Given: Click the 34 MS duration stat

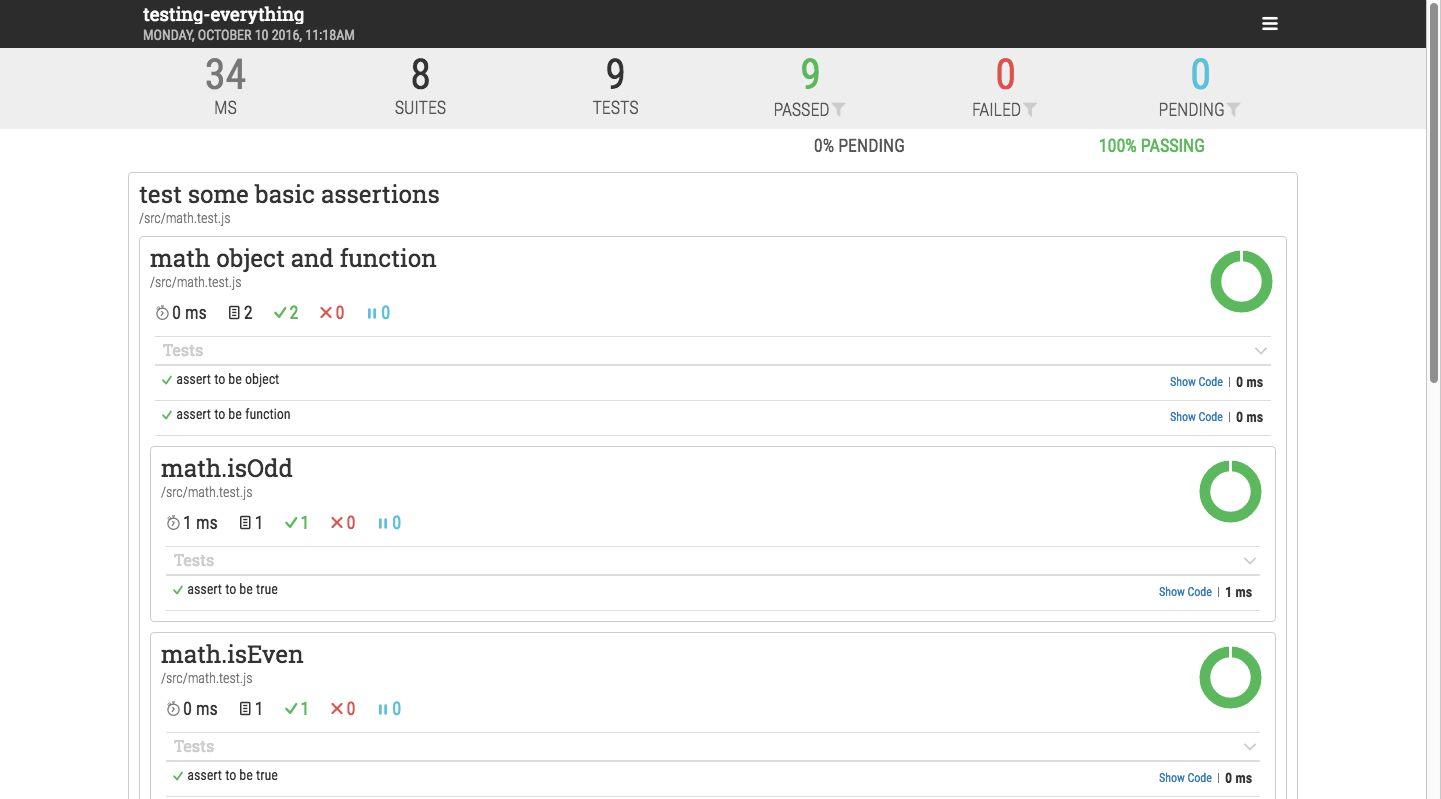Looking at the screenshot, I should tap(226, 86).
